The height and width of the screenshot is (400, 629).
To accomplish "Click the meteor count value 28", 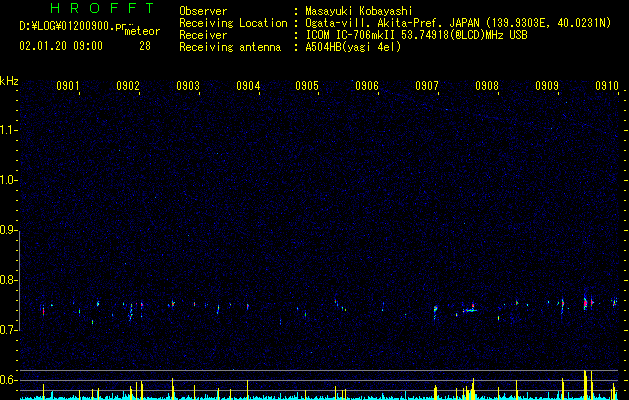I will pos(145,46).
